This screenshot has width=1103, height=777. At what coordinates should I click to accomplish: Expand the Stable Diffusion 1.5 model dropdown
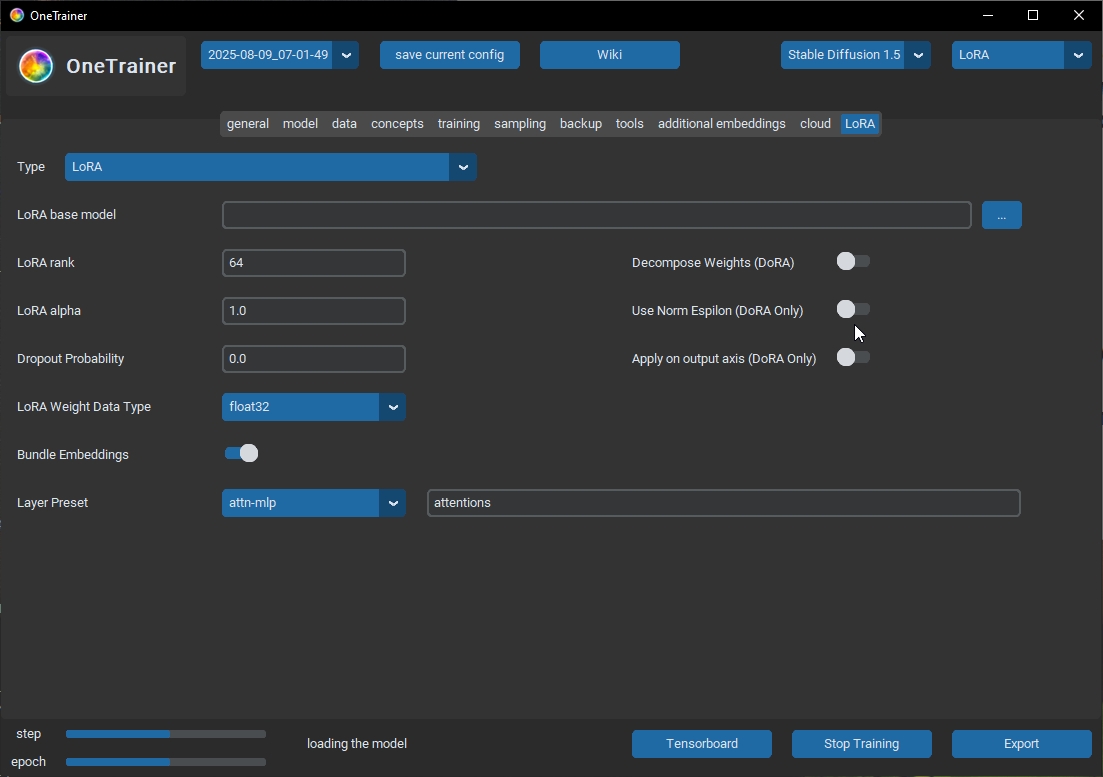click(x=855, y=55)
